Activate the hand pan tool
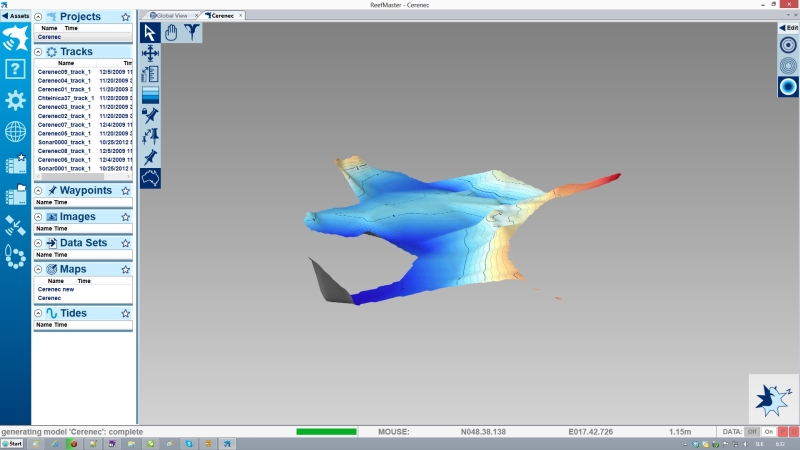The image size is (800, 450). click(171, 32)
